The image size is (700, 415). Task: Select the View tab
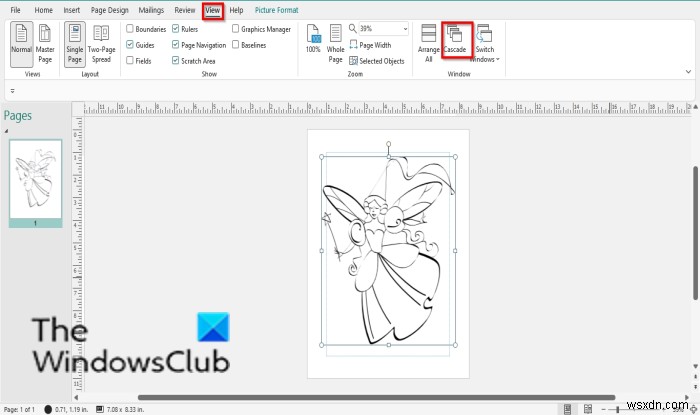(x=212, y=10)
